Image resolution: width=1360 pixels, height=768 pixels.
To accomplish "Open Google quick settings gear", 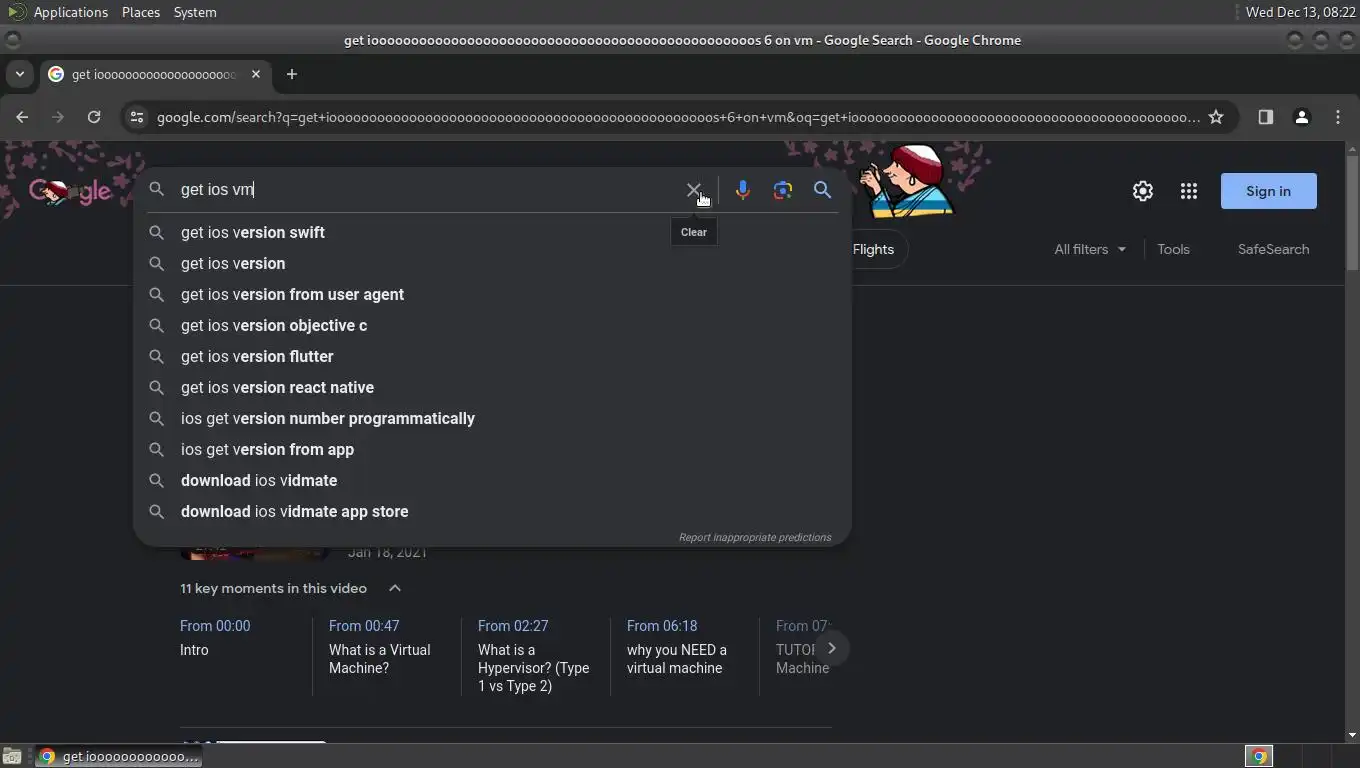I will pyautogui.click(x=1143, y=191).
